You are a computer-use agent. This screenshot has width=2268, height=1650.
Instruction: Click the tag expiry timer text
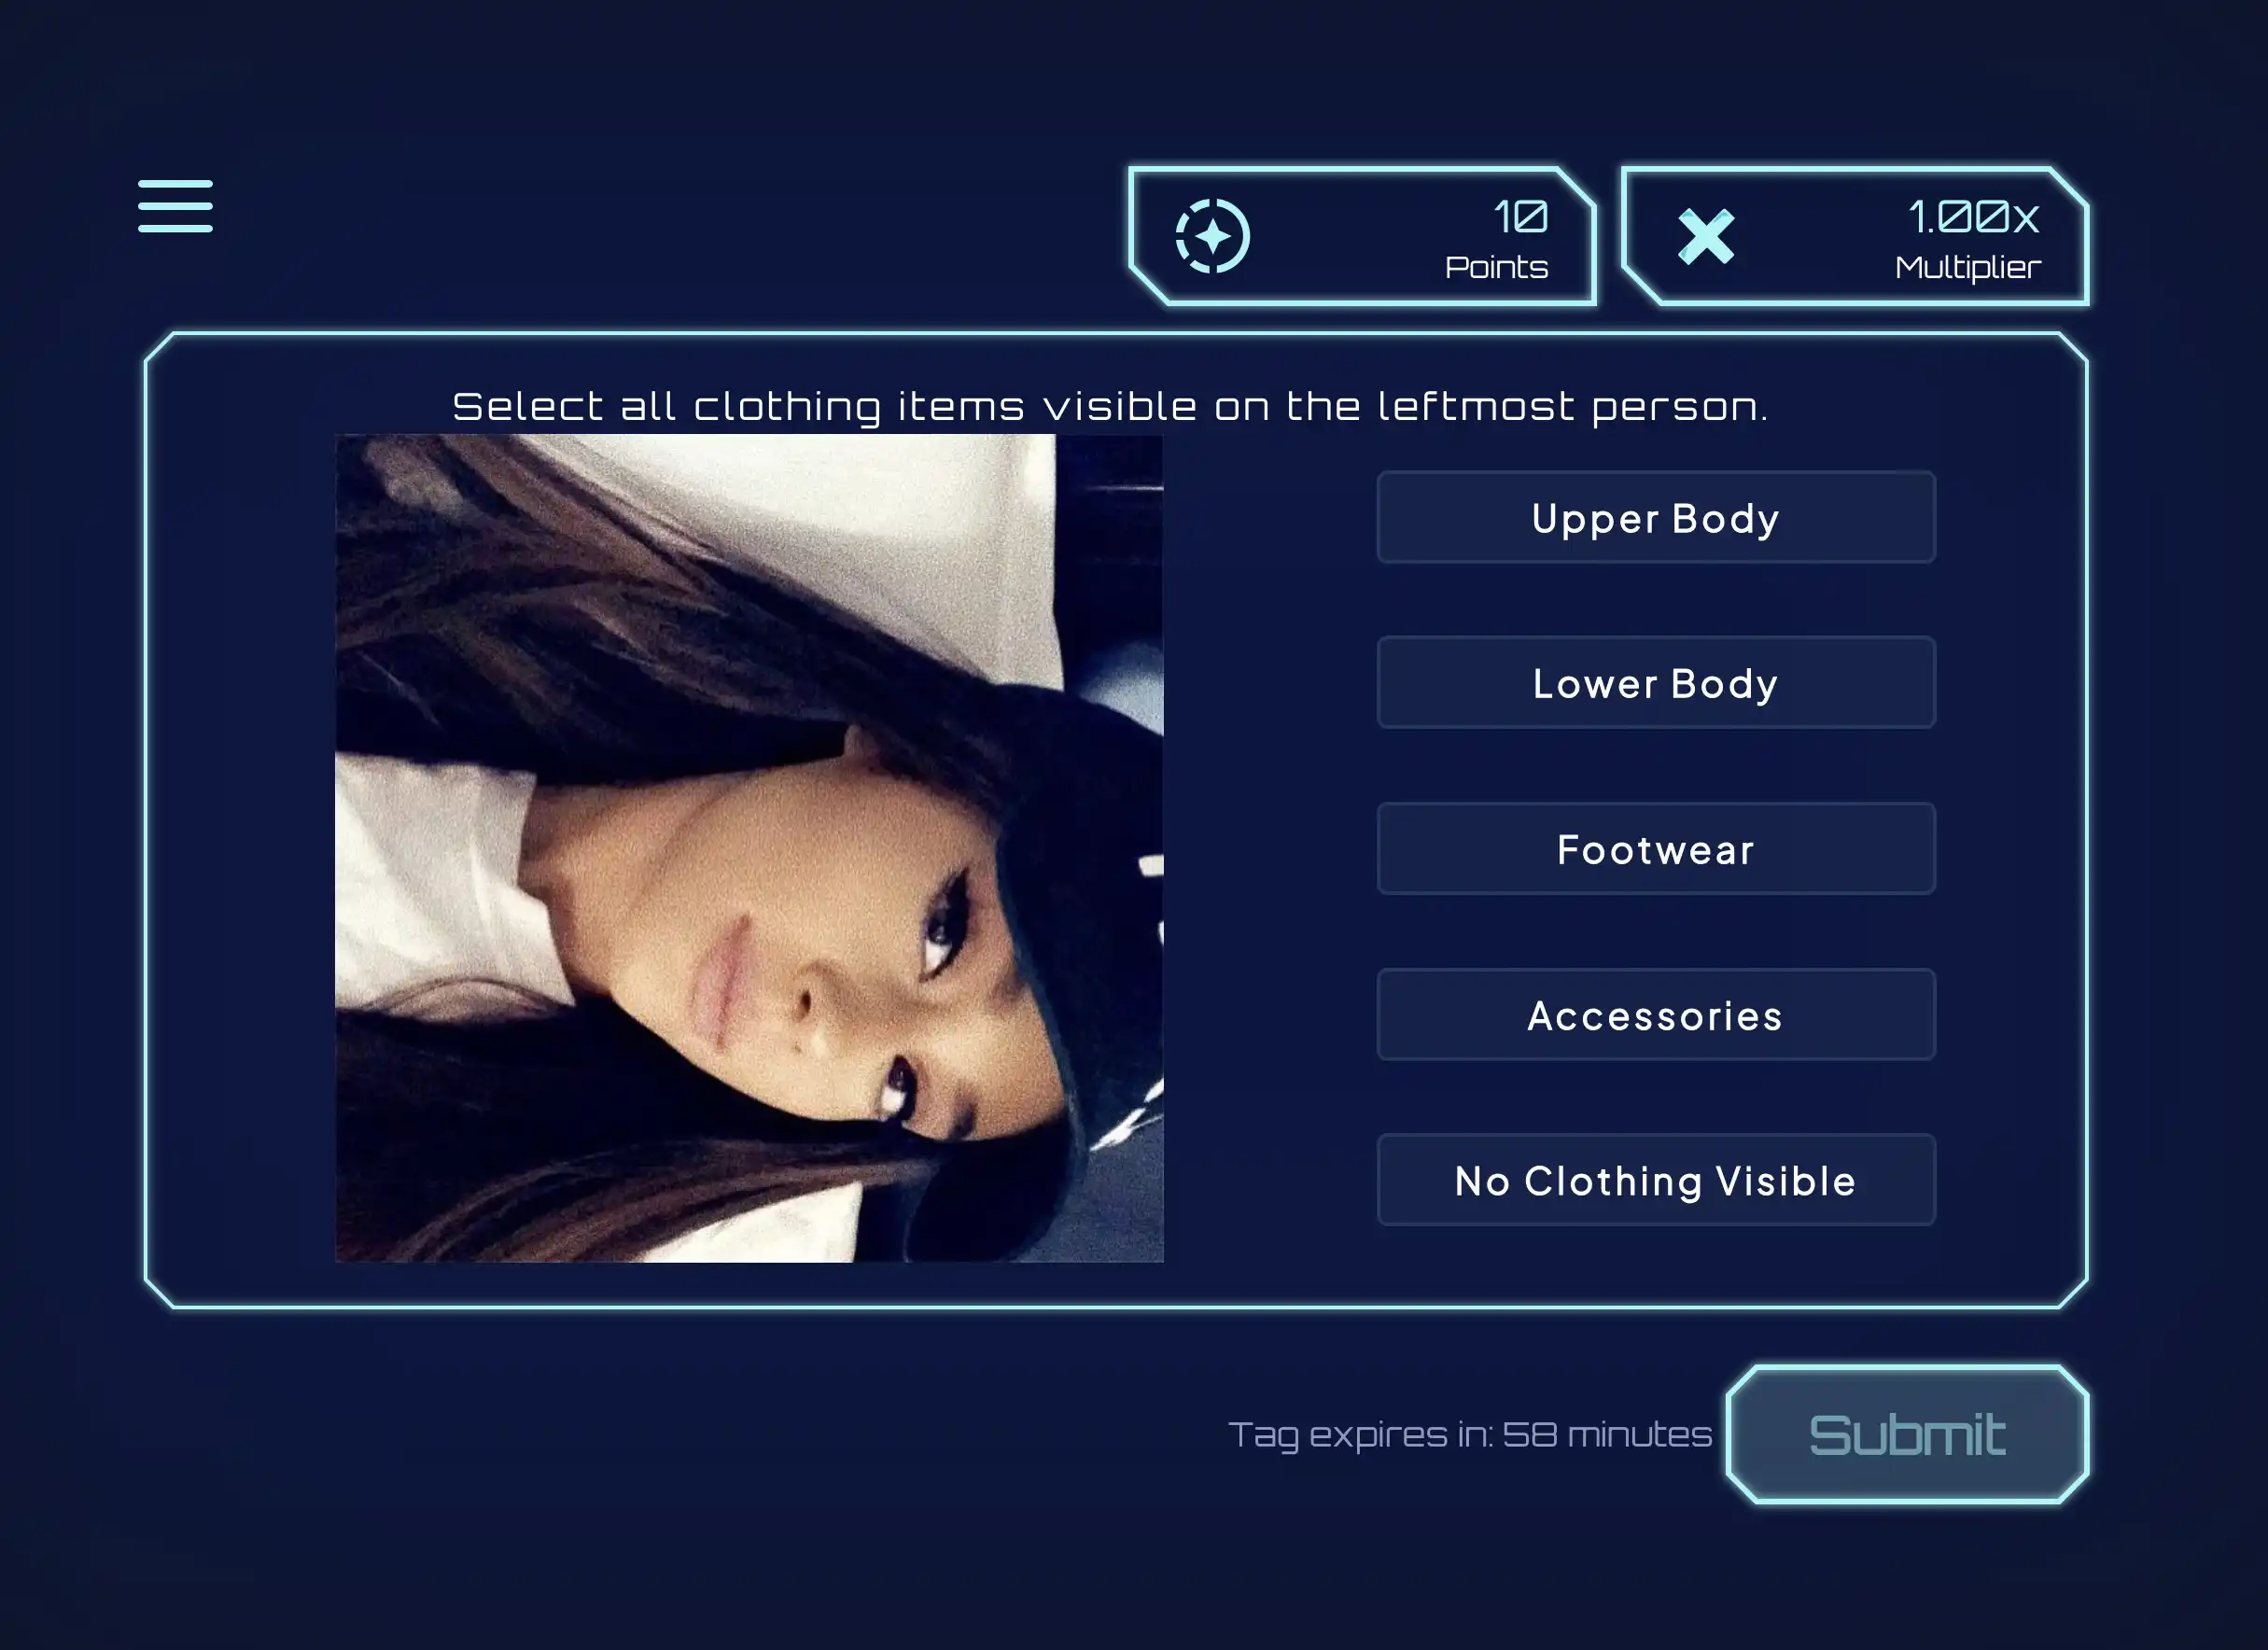[x=1469, y=1434]
